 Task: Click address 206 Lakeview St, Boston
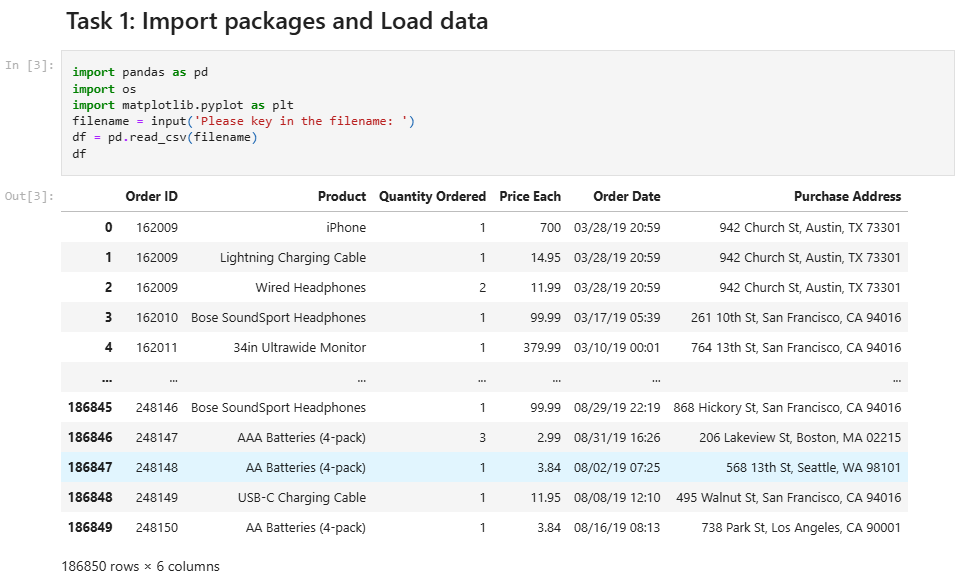click(x=800, y=438)
